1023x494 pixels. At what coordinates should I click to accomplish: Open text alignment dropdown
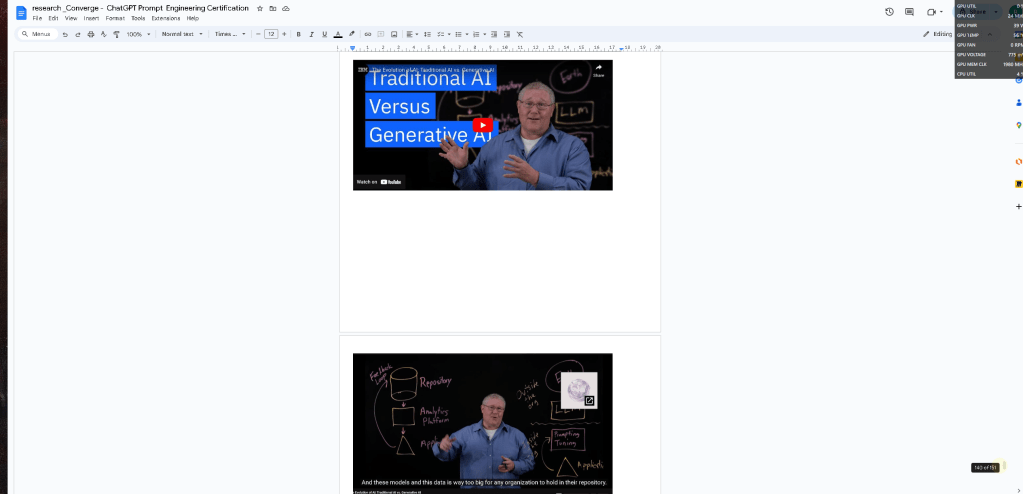tap(412, 34)
